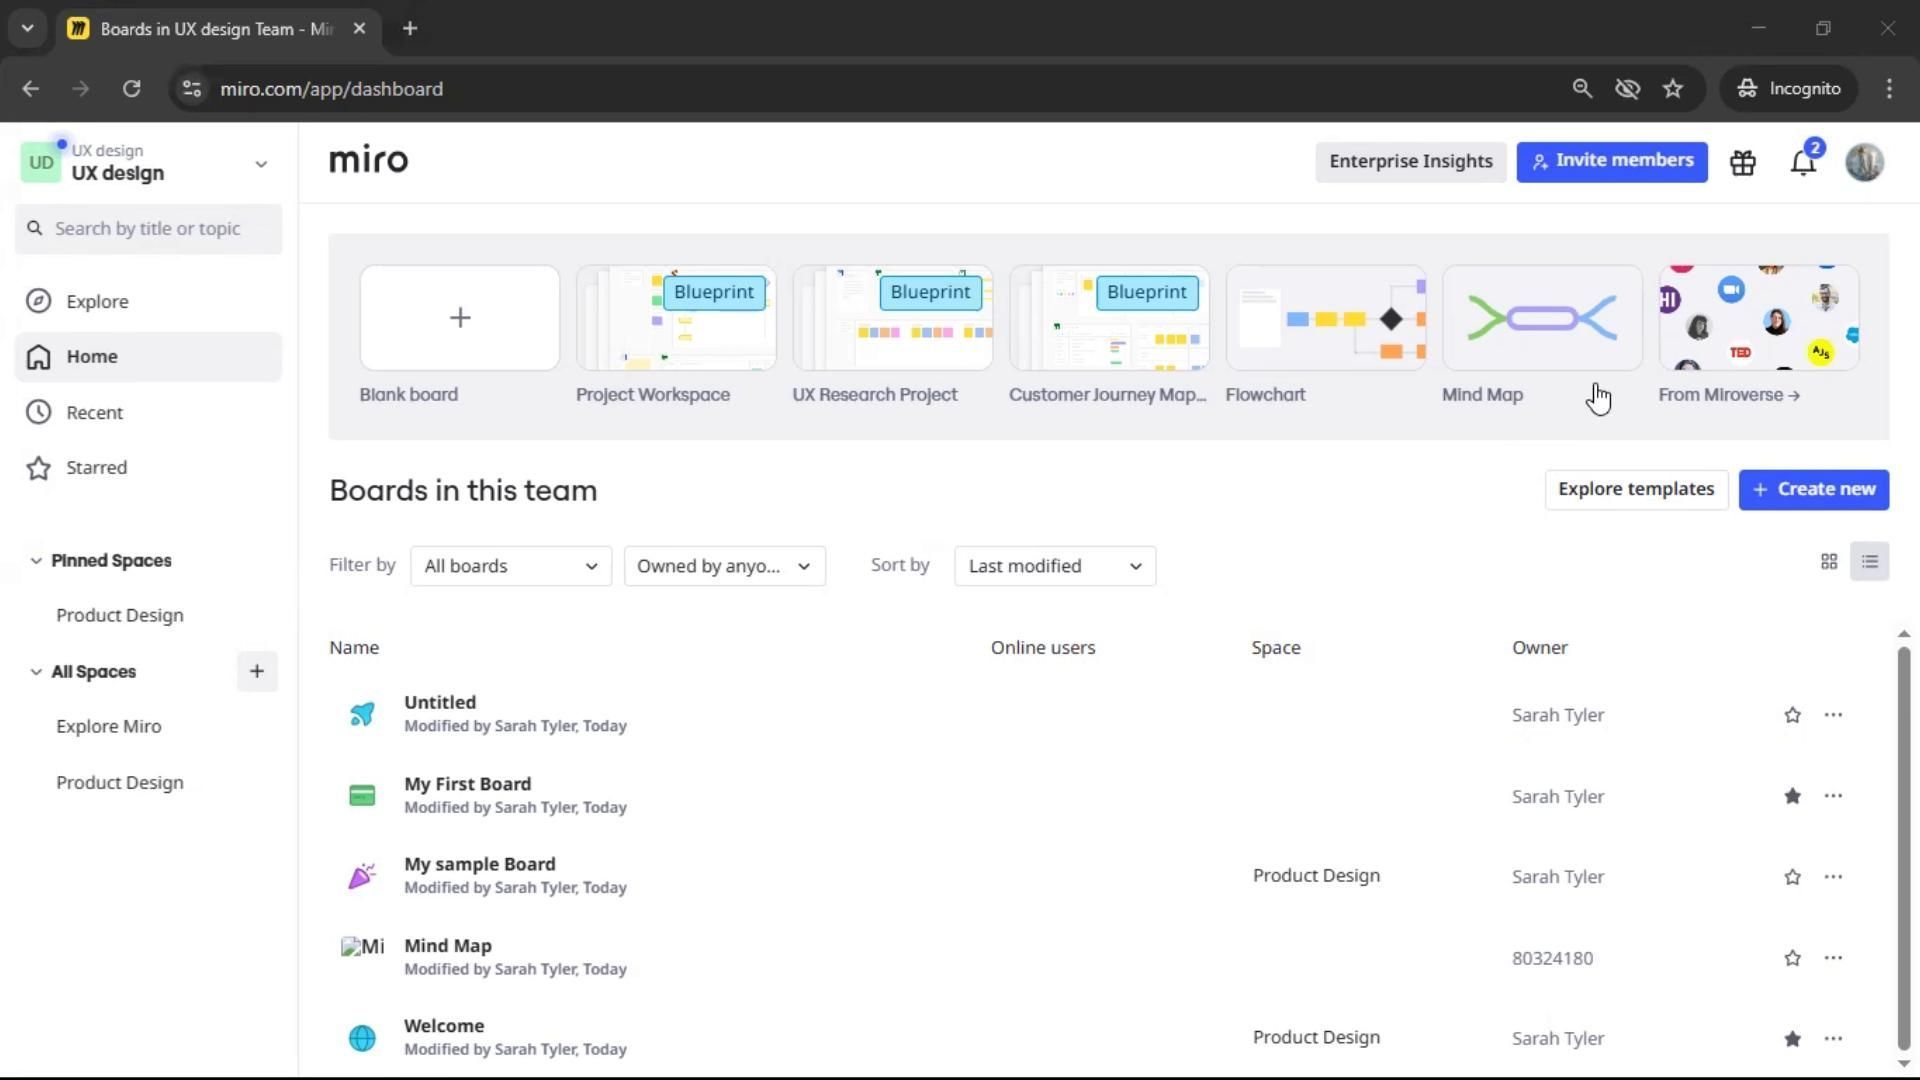Viewport: 1920px width, 1080px height.
Task: Unstar the My First Board
Action: pyautogui.click(x=1792, y=796)
